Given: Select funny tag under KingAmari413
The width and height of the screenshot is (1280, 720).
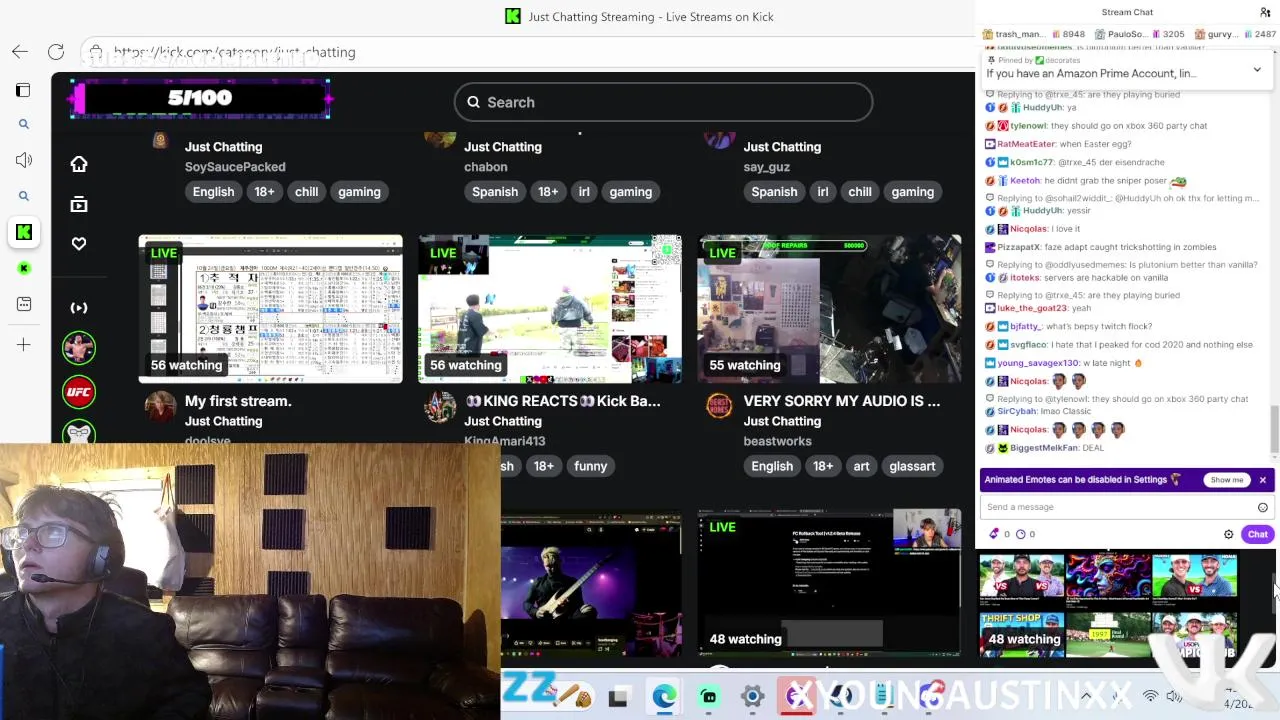Looking at the screenshot, I should pos(590,466).
